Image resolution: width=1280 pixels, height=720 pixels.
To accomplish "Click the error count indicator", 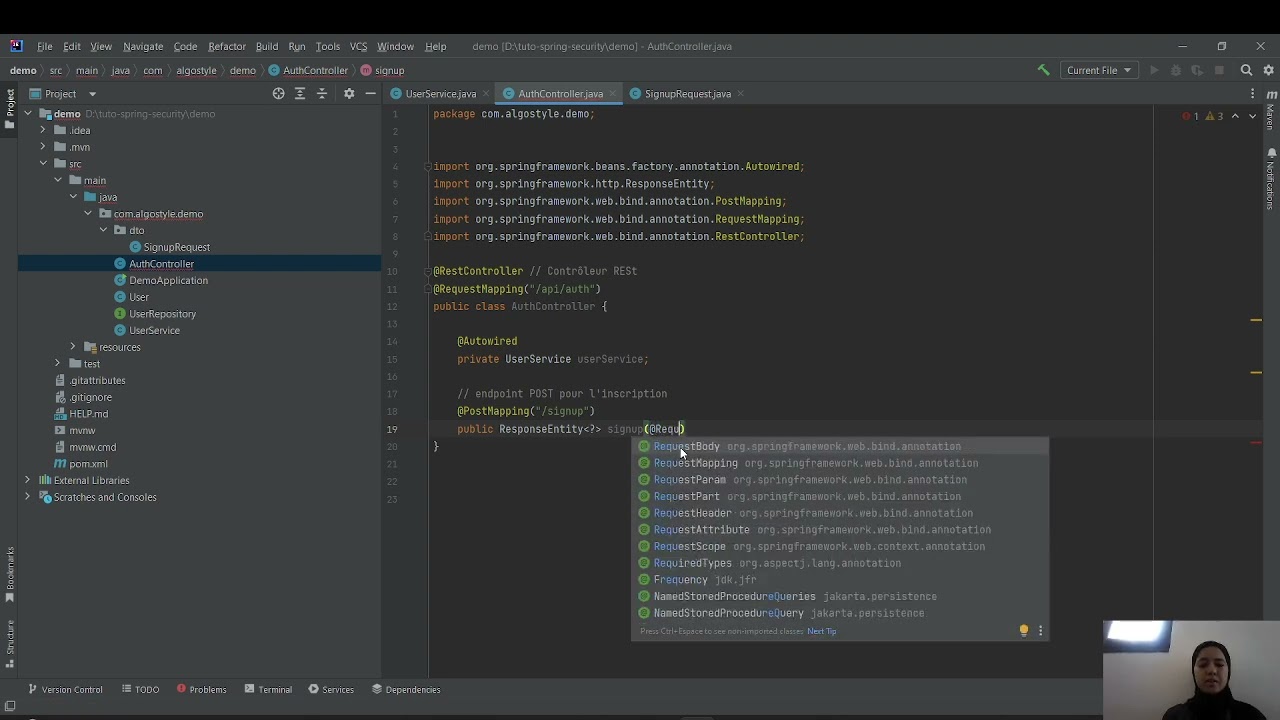I will pyautogui.click(x=1191, y=116).
